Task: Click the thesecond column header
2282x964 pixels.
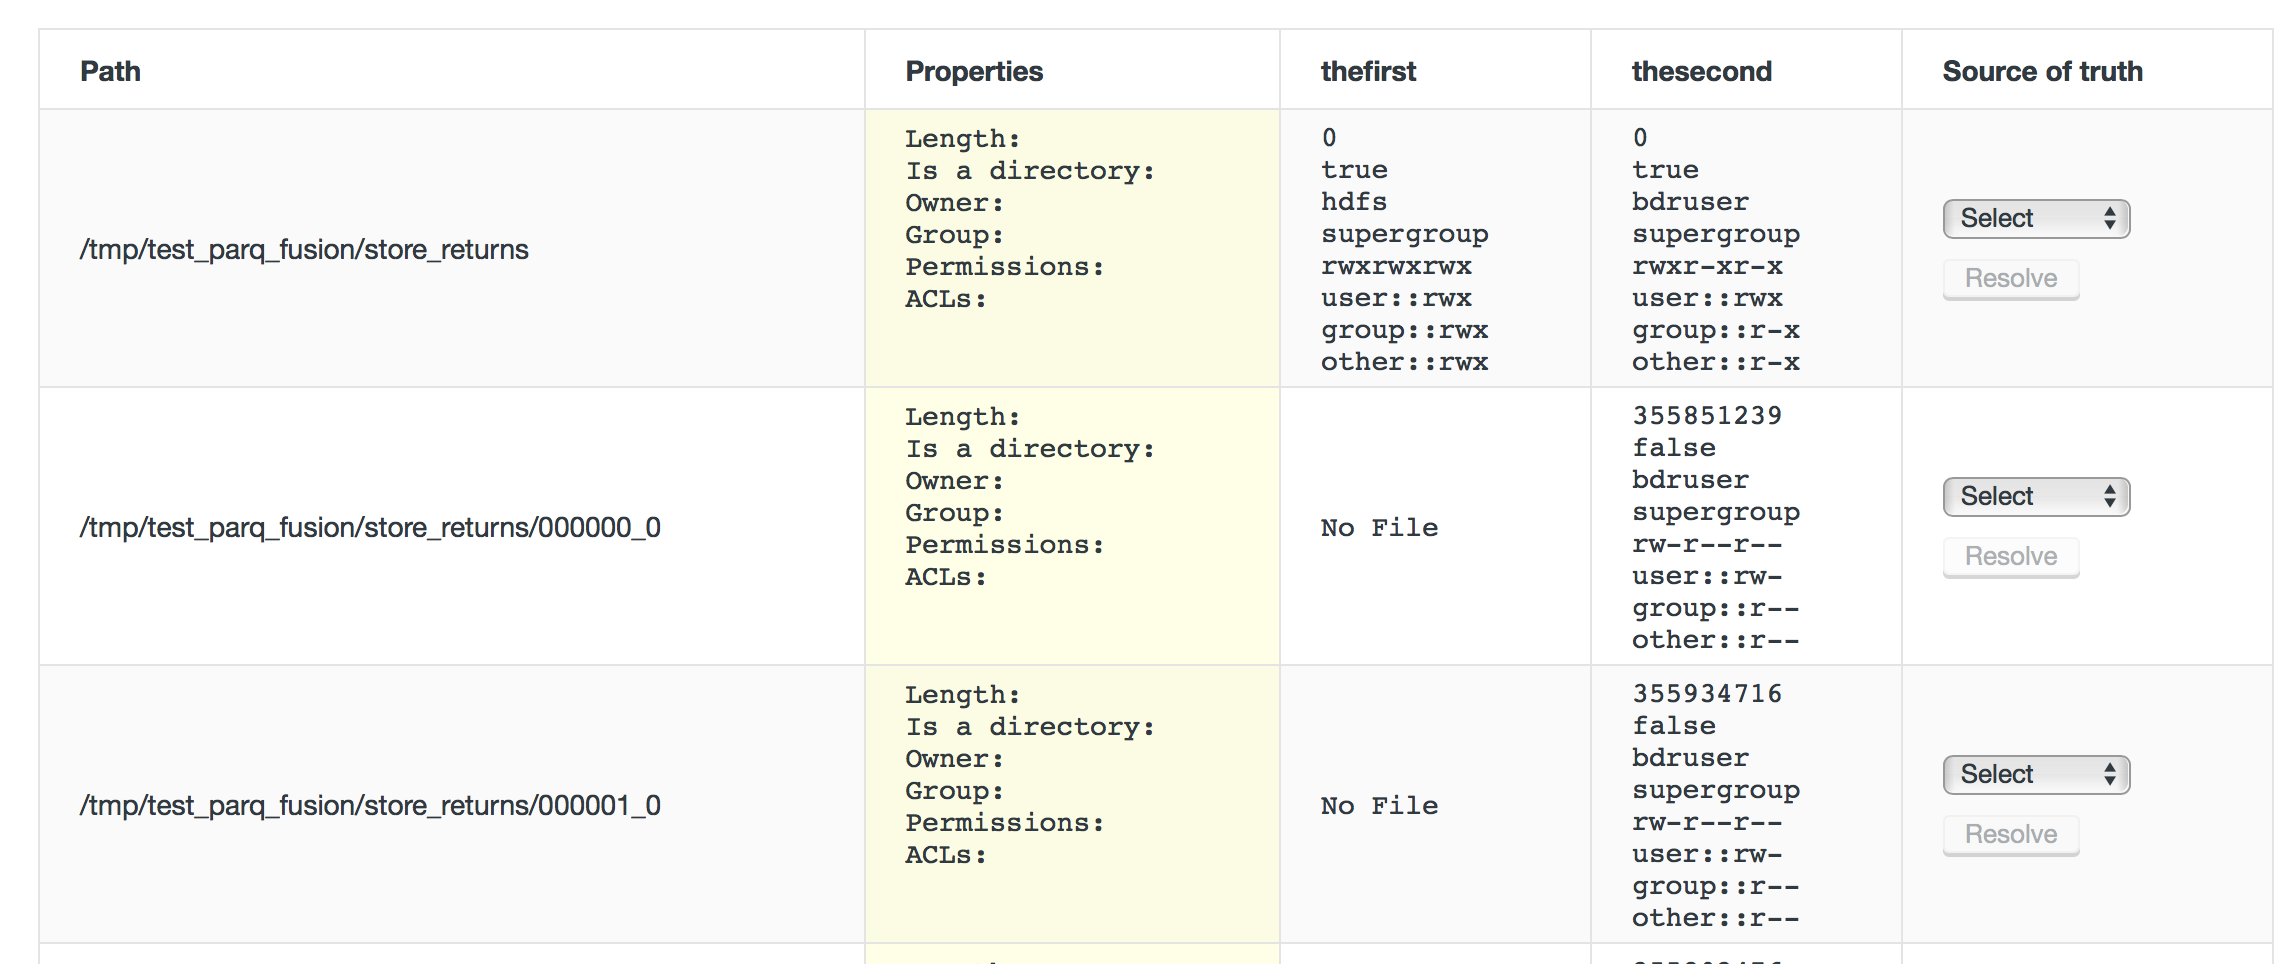Action: coord(1701,72)
